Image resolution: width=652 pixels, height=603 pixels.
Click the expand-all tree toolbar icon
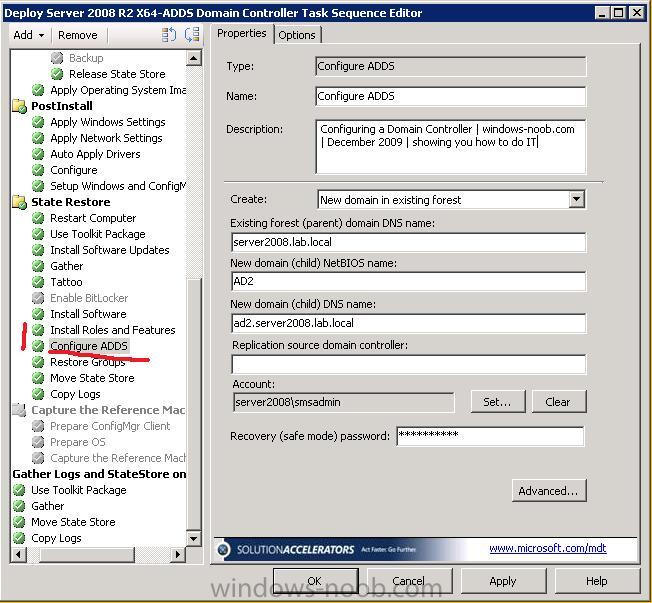click(x=169, y=35)
